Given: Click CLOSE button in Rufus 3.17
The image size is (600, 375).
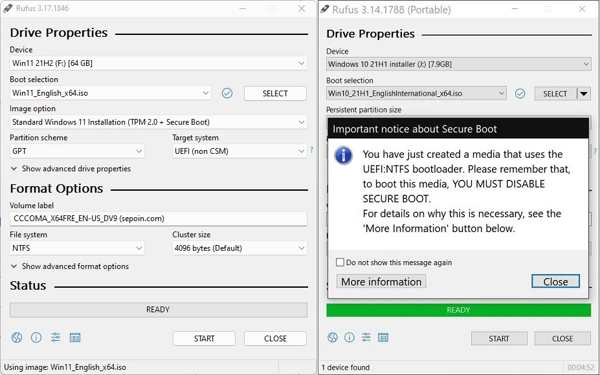Looking at the screenshot, I should click(x=275, y=338).
